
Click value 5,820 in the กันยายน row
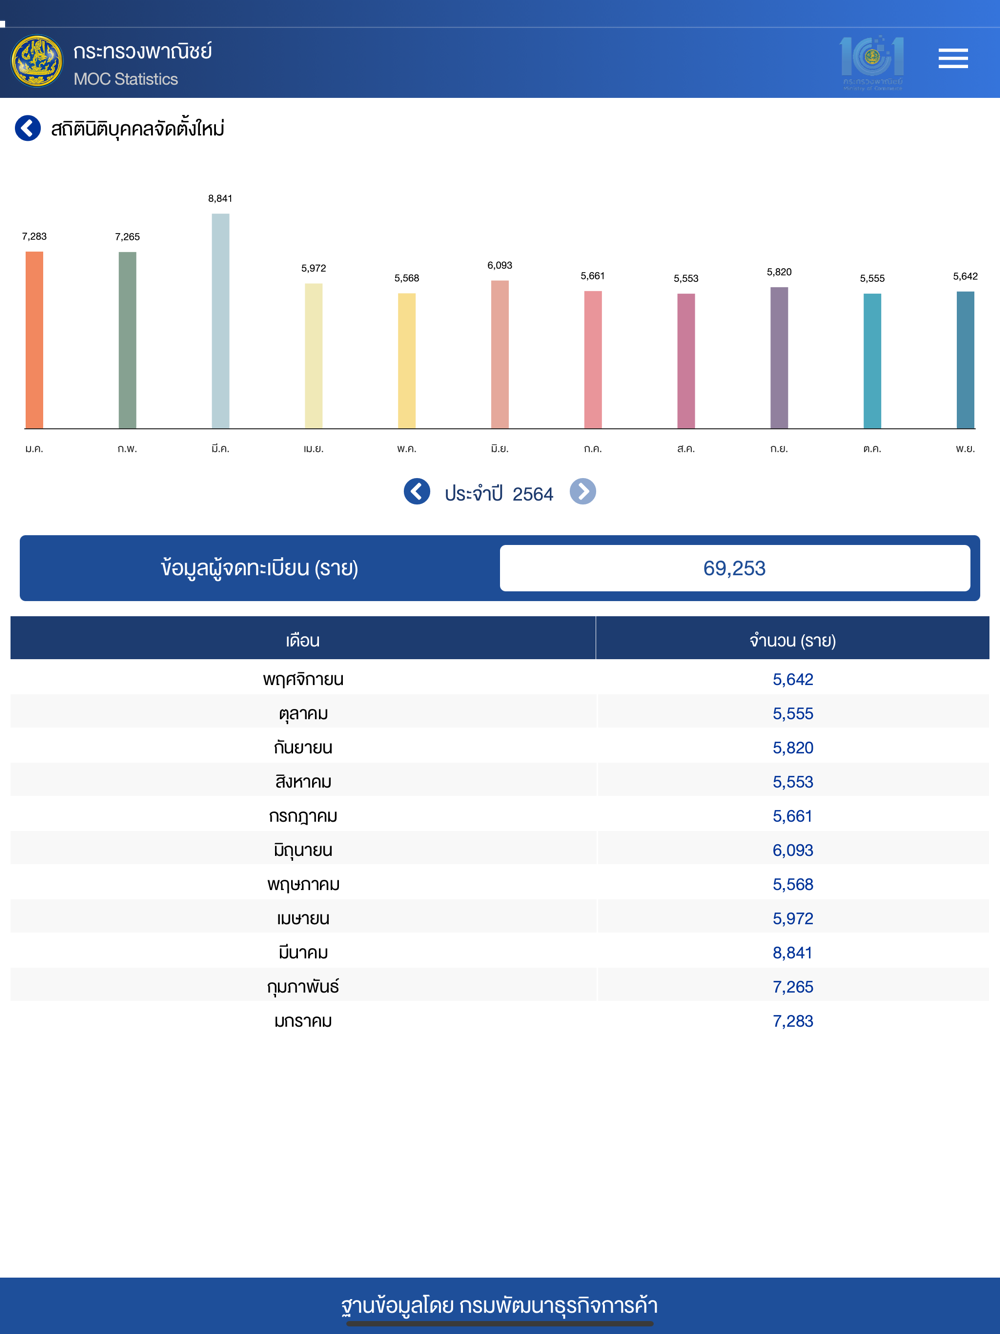coord(793,747)
